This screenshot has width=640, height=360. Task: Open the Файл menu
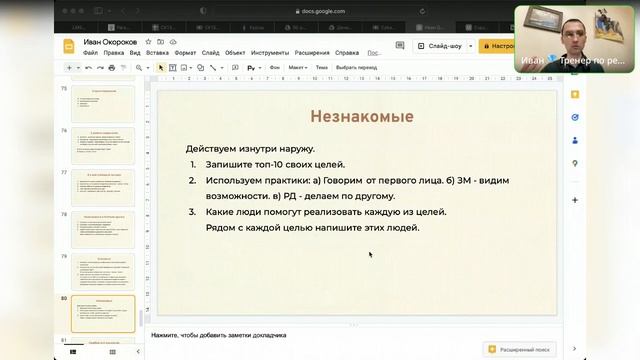pos(90,53)
